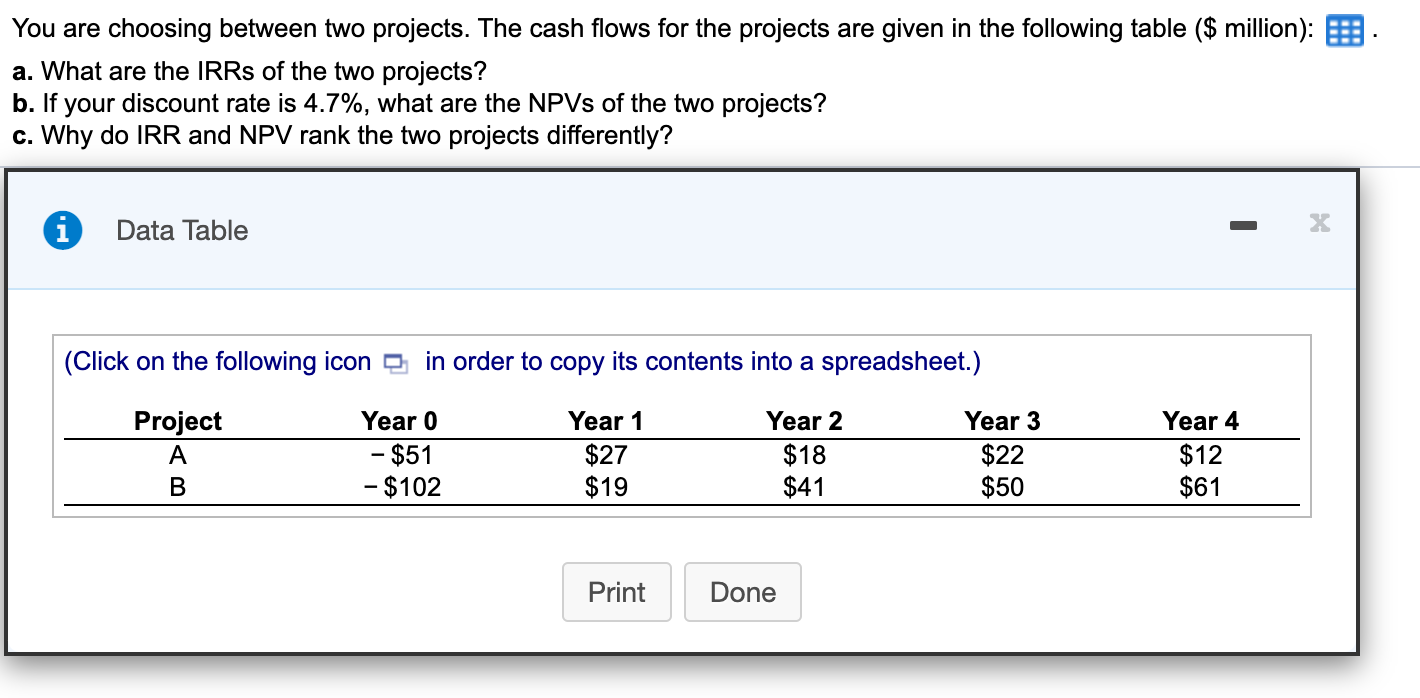This screenshot has width=1420, height=698.
Task: Select the Year 2 column heading
Action: [x=803, y=421]
